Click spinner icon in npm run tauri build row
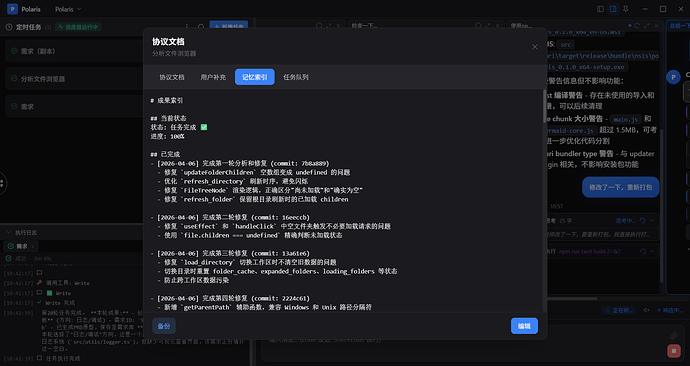This screenshot has height=366, width=690. 643,251
